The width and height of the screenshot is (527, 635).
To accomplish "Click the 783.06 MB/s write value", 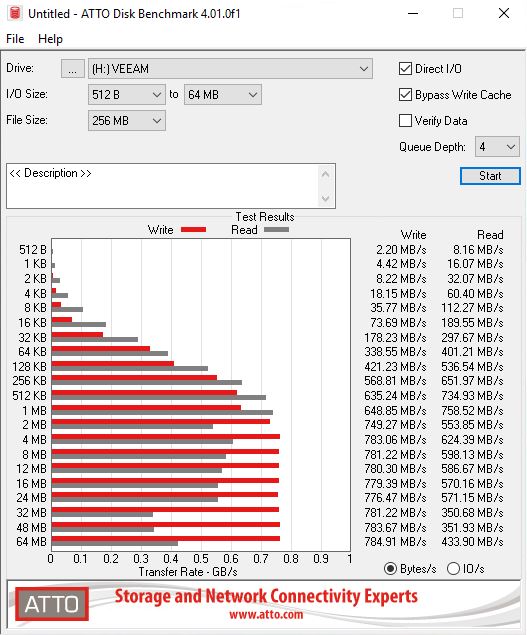I will click(x=395, y=440).
